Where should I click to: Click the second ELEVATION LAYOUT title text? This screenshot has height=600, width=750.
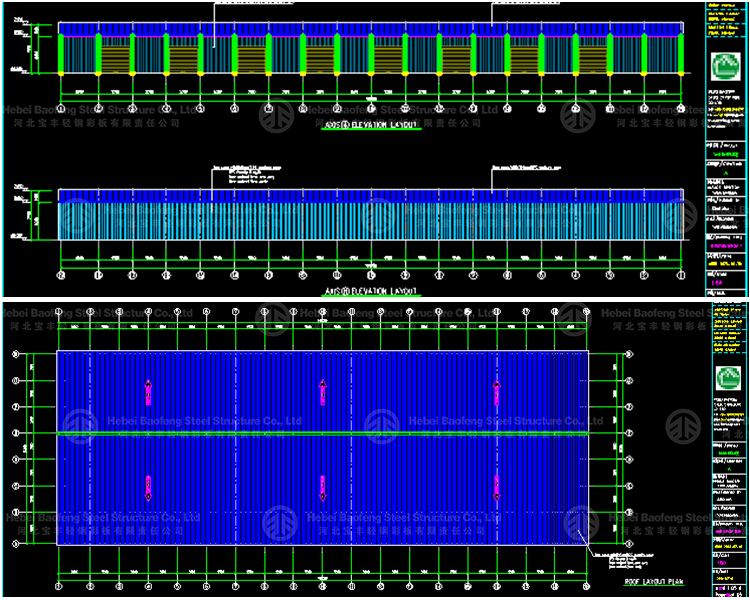click(371, 292)
